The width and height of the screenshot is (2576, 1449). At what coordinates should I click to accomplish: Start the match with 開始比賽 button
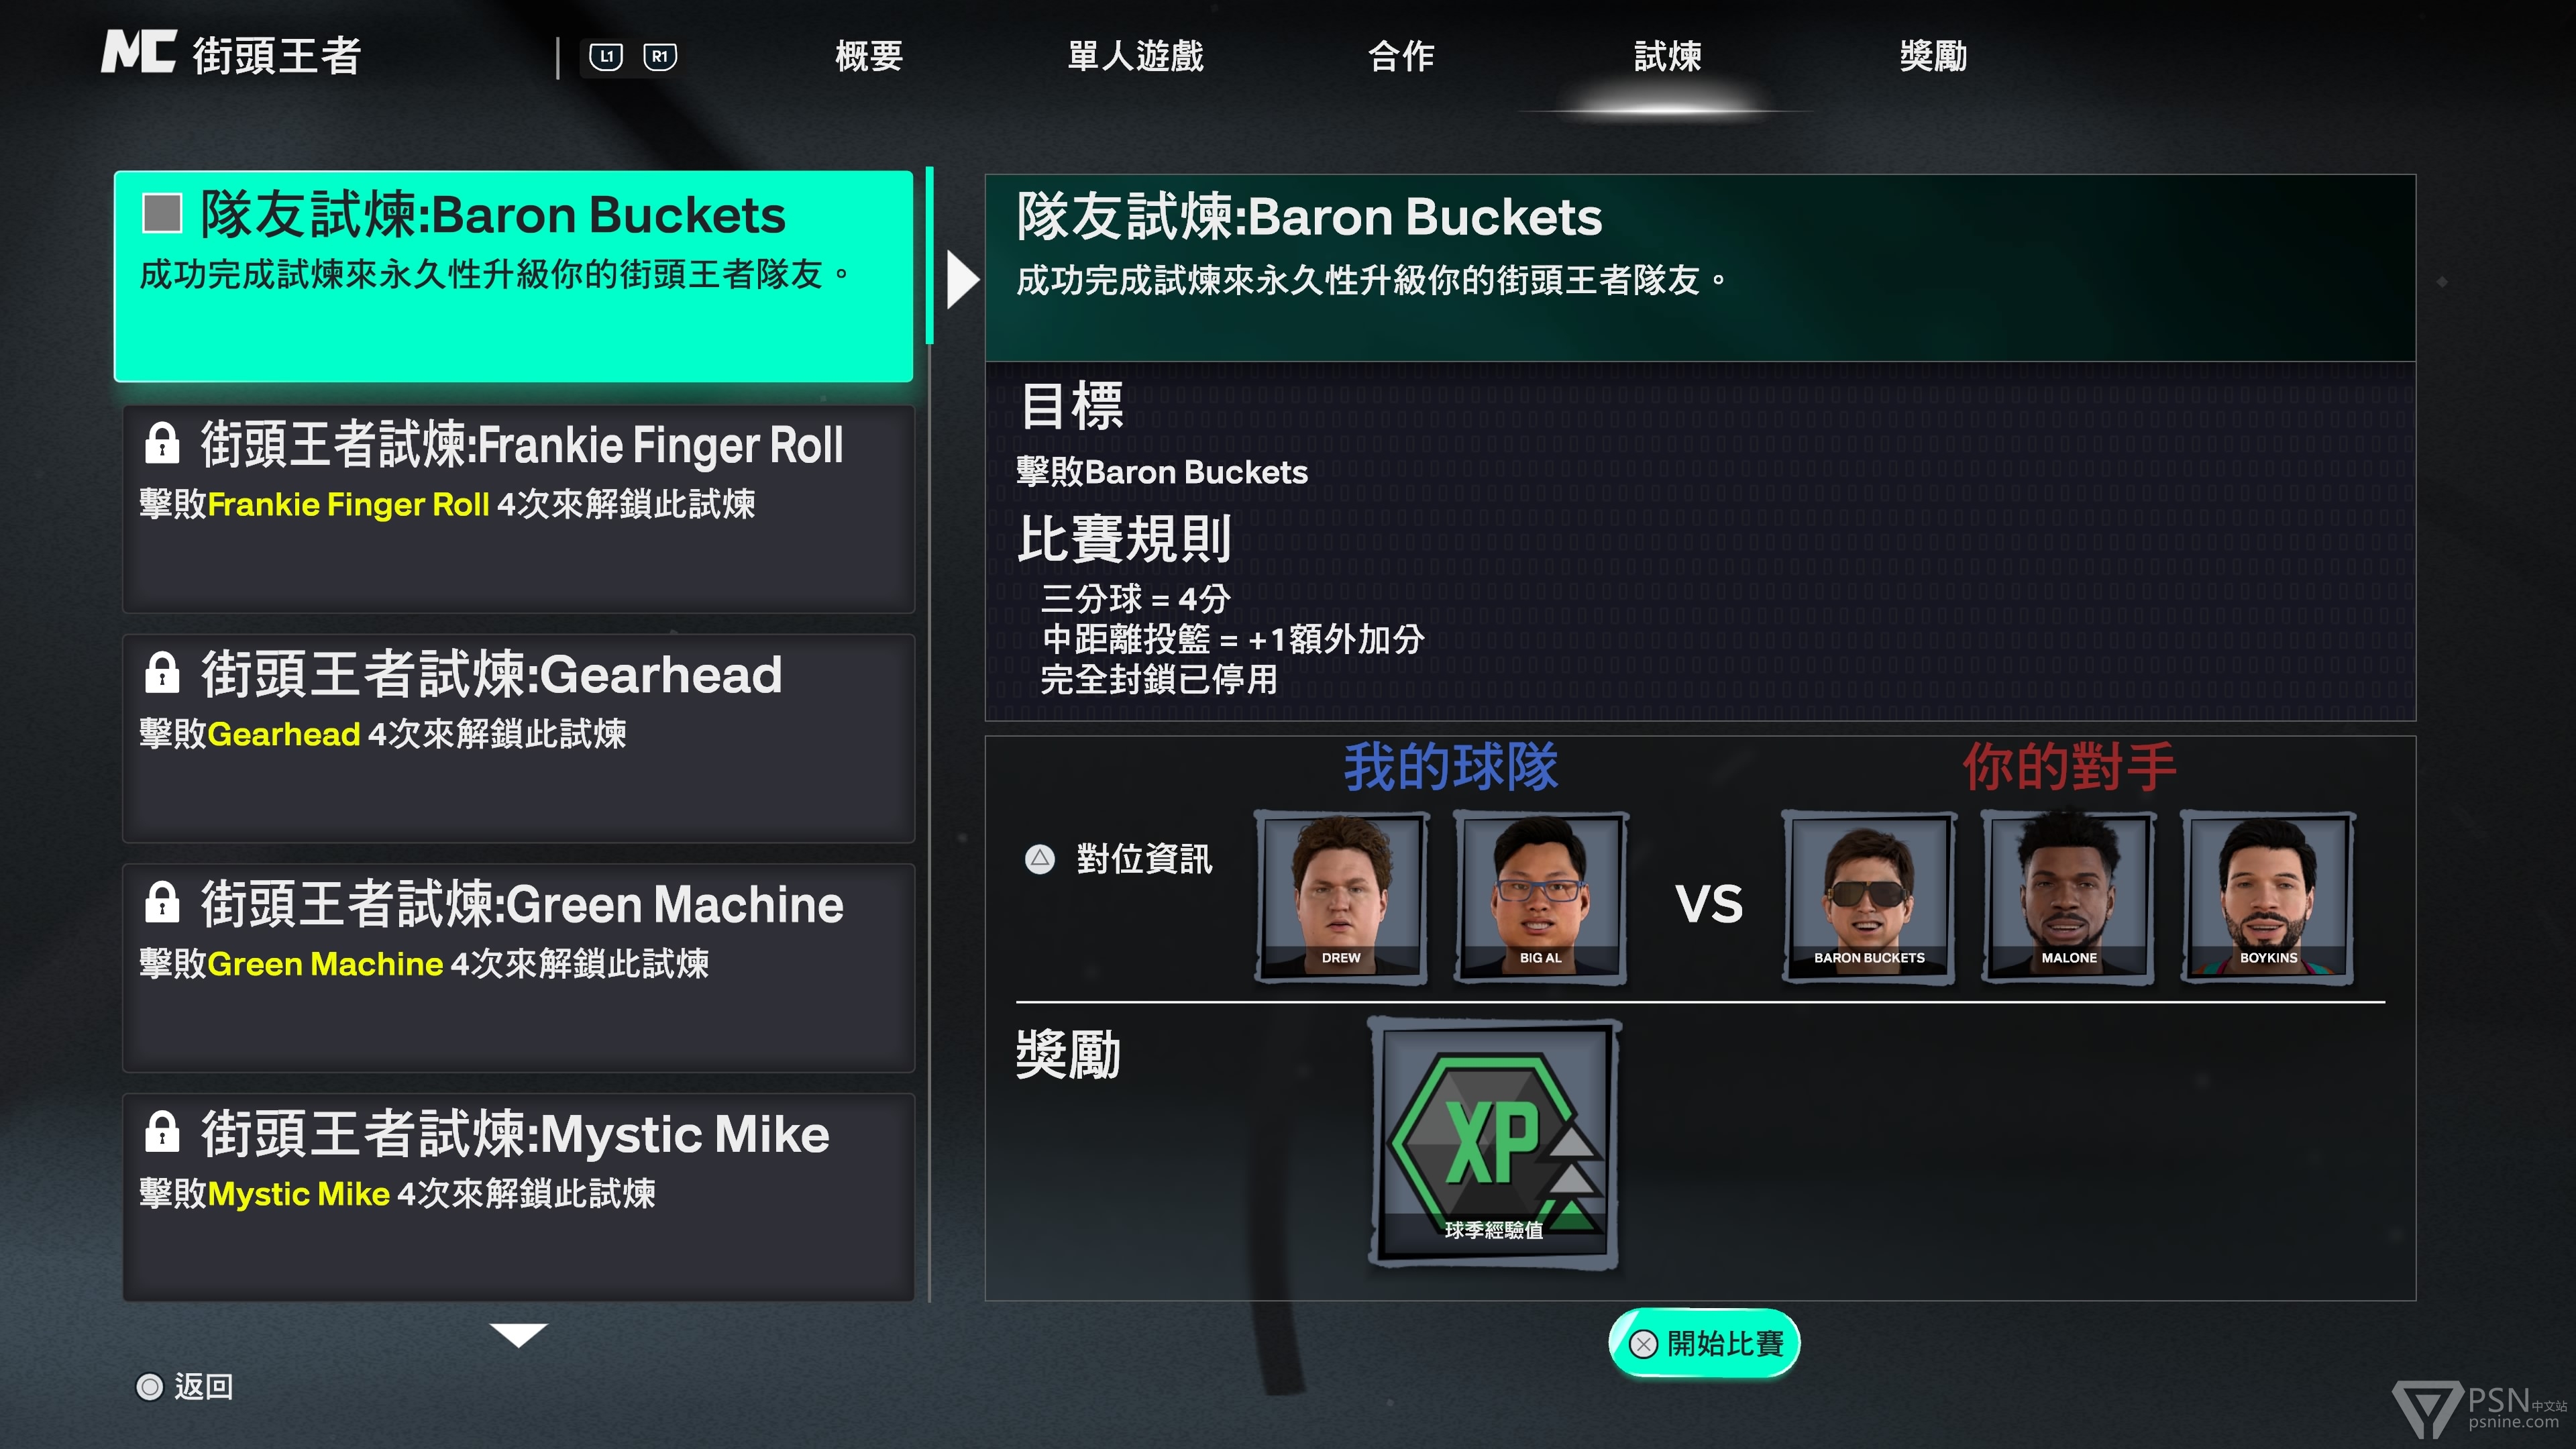(x=1704, y=1343)
